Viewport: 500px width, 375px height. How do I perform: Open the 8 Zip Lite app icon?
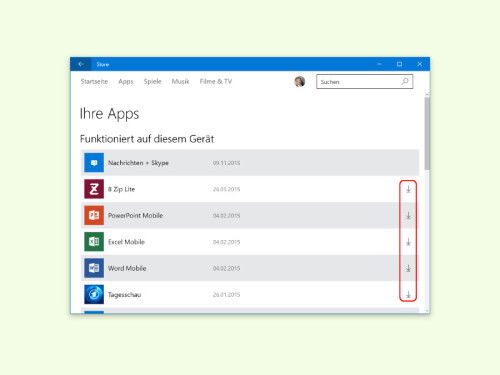click(94, 189)
